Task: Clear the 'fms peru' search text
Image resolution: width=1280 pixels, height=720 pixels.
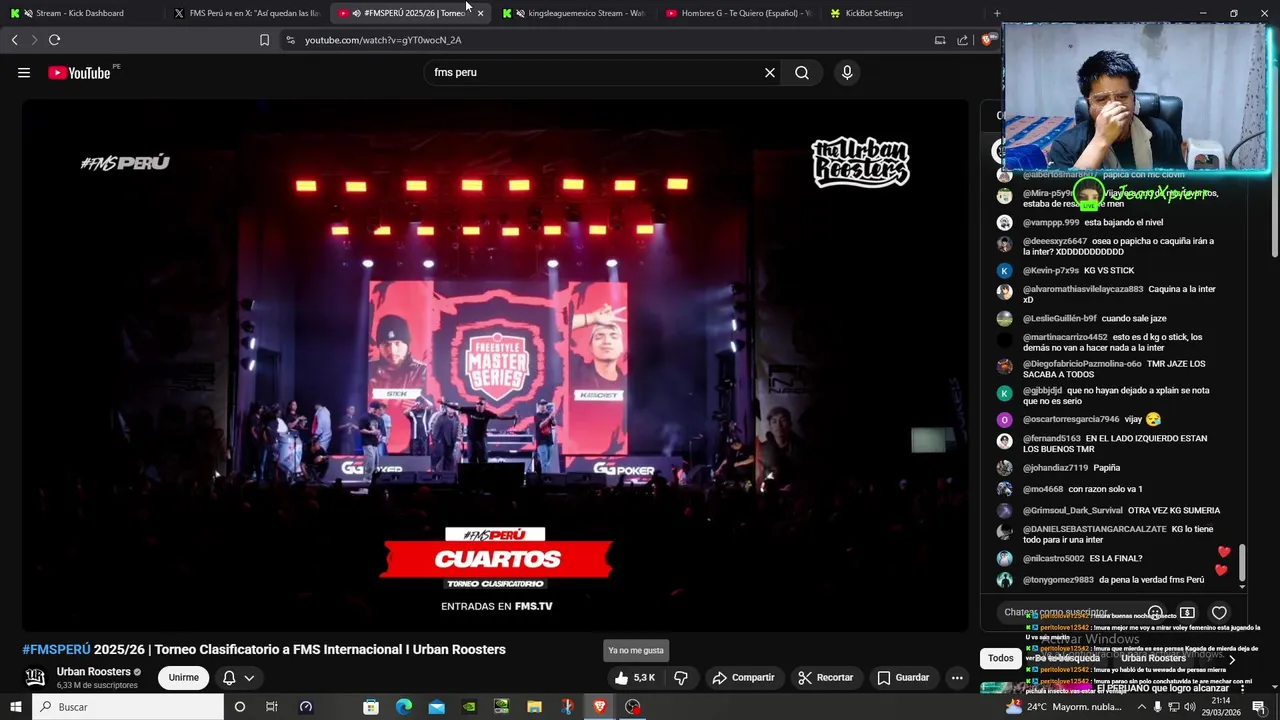Action: pyautogui.click(x=770, y=72)
